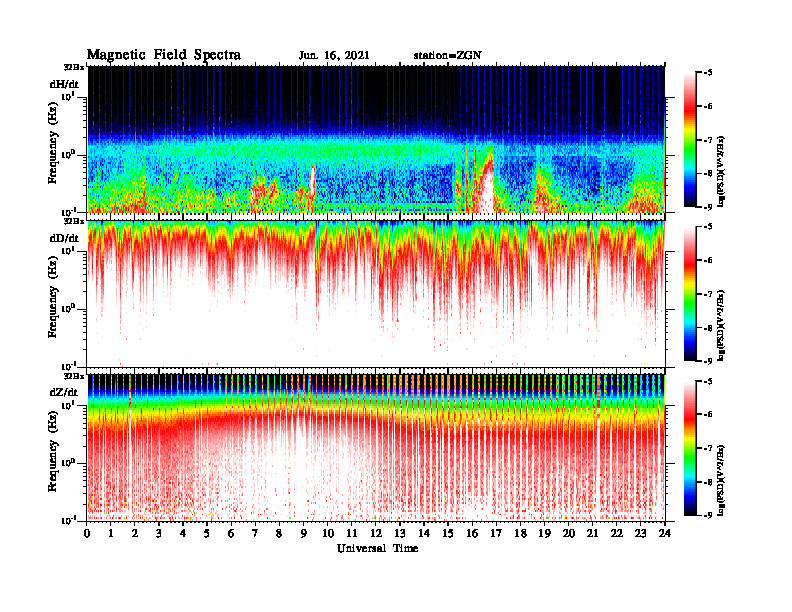This screenshot has height=612, width=792.
Task: Click the dD/dt spectrogram plot
Action: [x=376, y=293]
